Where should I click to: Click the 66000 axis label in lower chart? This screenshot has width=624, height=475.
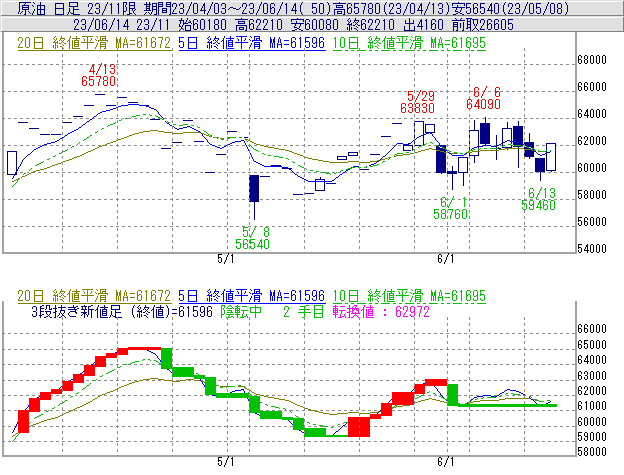click(592, 329)
